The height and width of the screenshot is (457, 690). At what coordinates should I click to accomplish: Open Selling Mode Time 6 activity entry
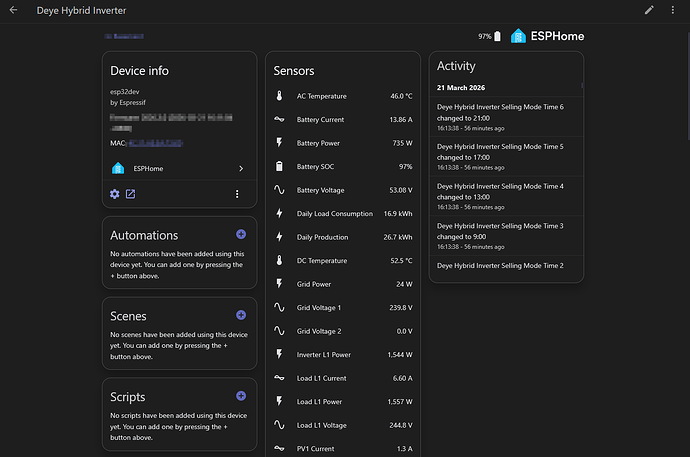[505, 116]
